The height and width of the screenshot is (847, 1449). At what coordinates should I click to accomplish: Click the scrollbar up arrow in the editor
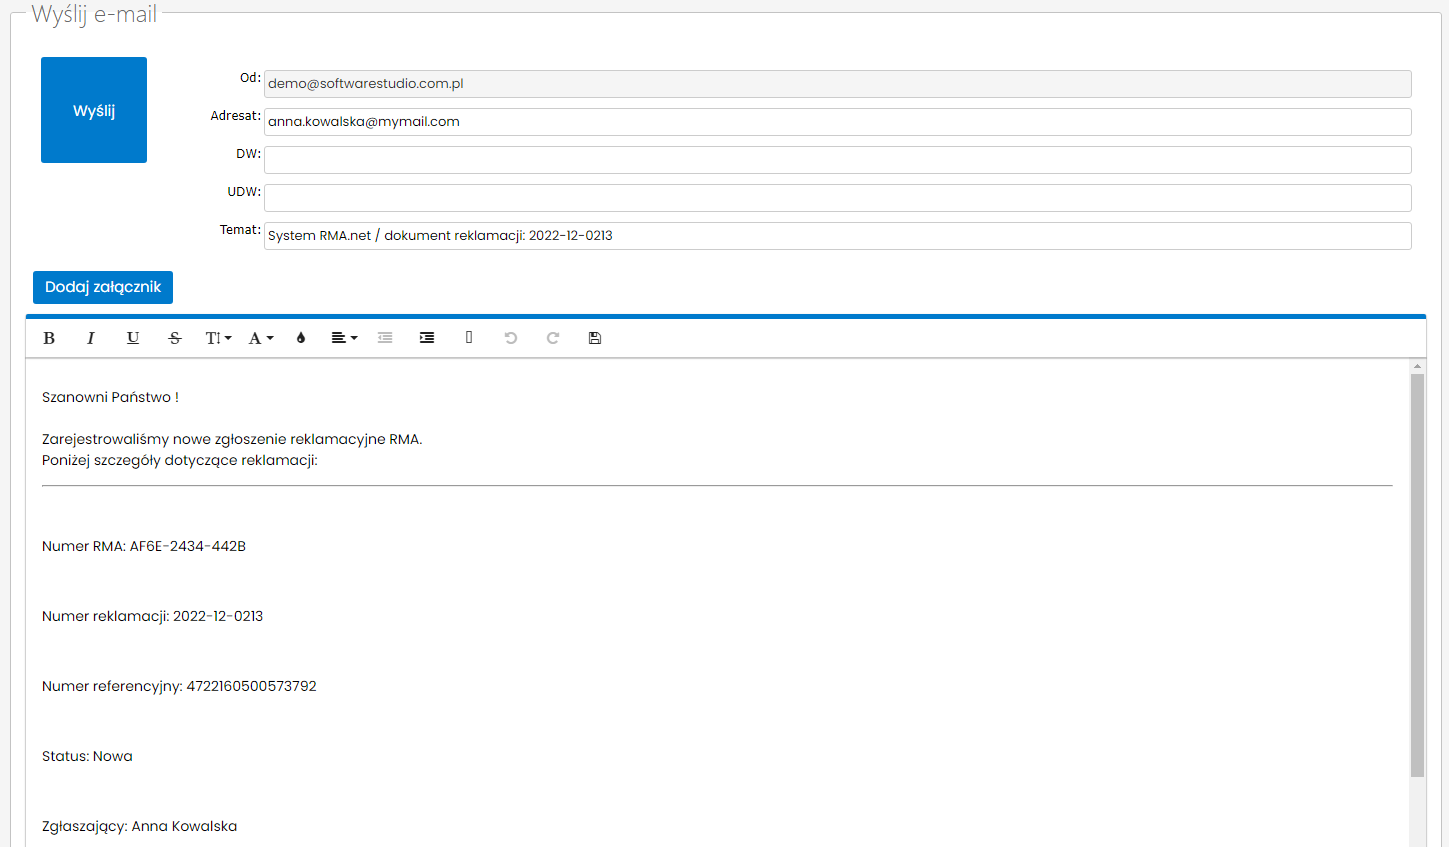(1417, 366)
